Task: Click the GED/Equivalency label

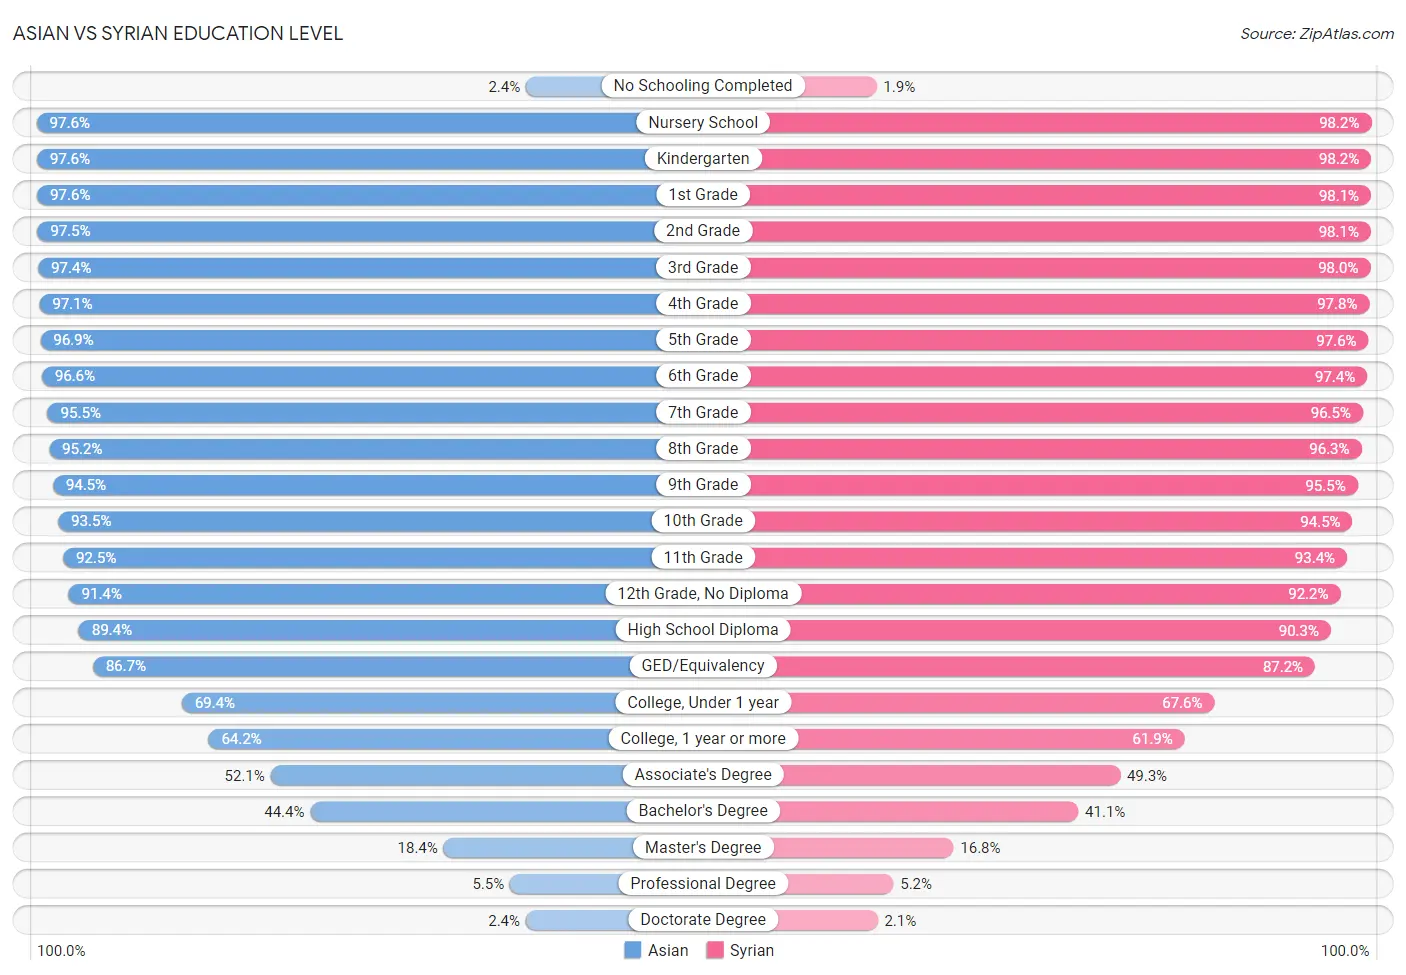Action: click(x=703, y=666)
